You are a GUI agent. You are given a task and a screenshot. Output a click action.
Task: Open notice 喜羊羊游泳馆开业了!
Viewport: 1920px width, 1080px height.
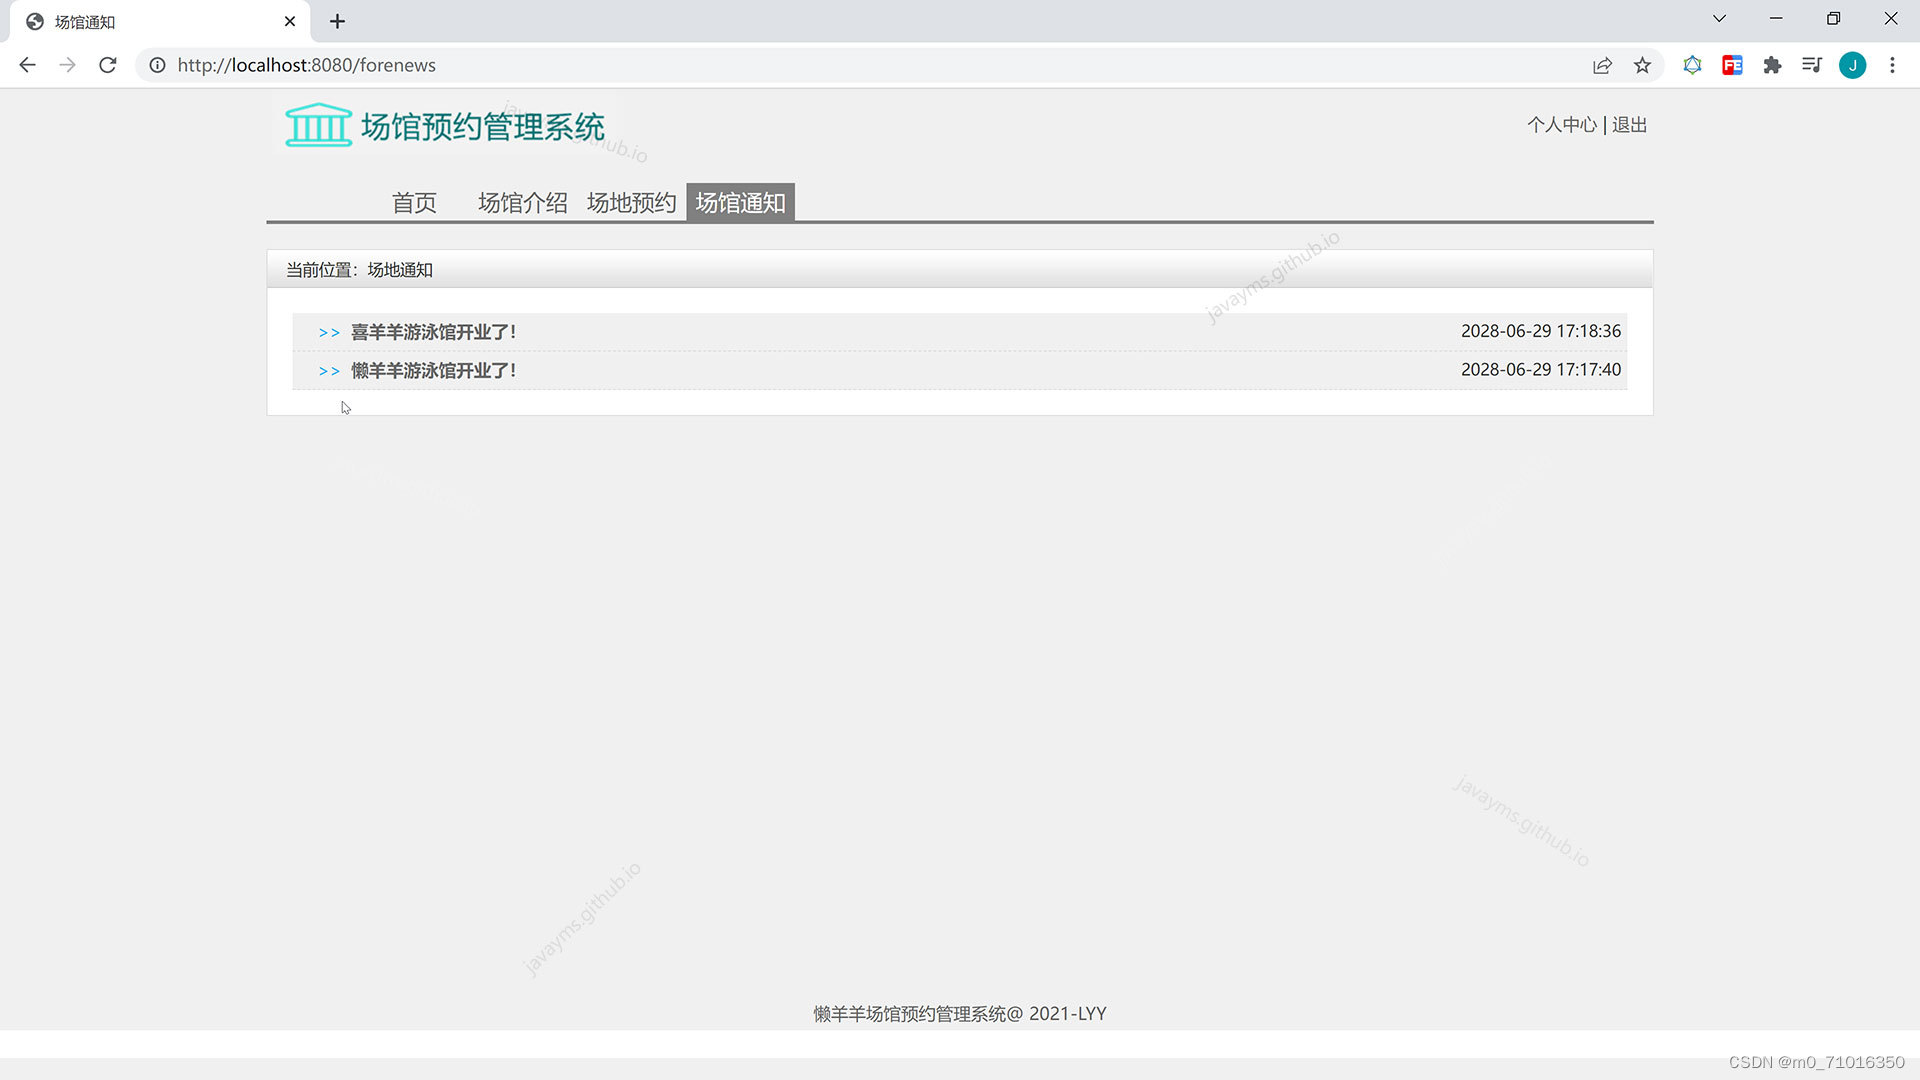(433, 332)
